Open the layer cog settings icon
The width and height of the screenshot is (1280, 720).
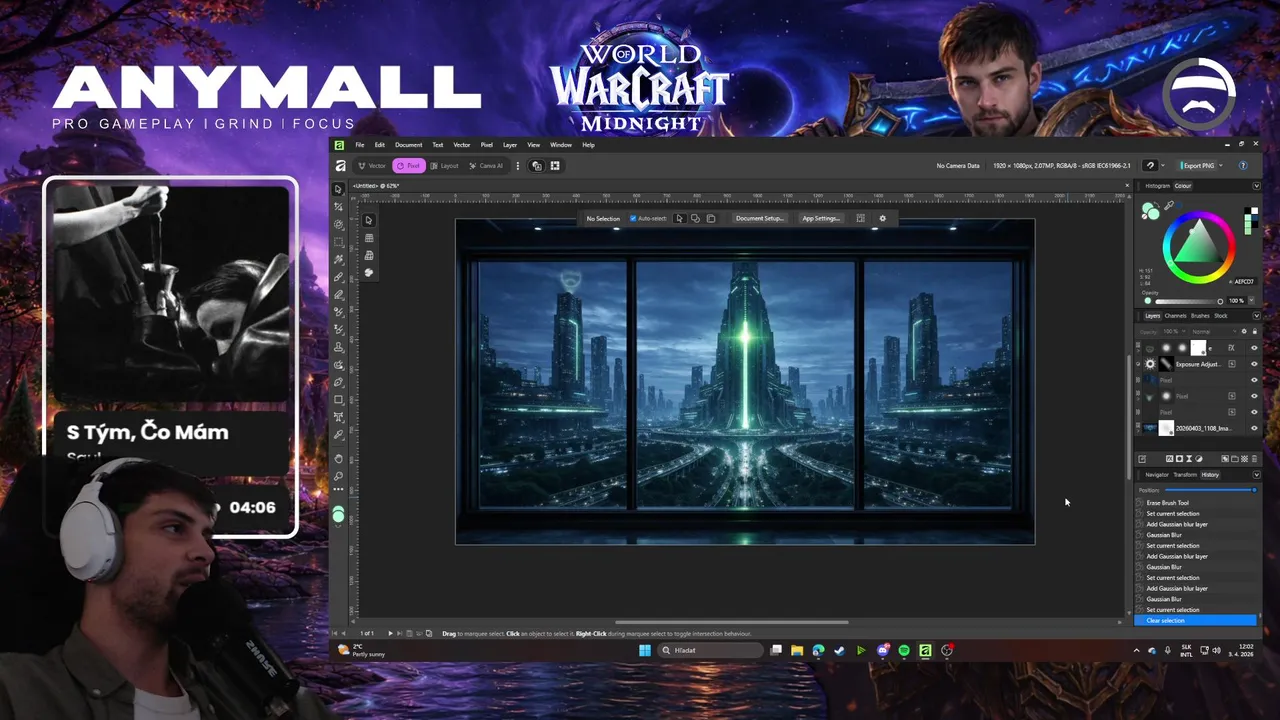click(1244, 331)
